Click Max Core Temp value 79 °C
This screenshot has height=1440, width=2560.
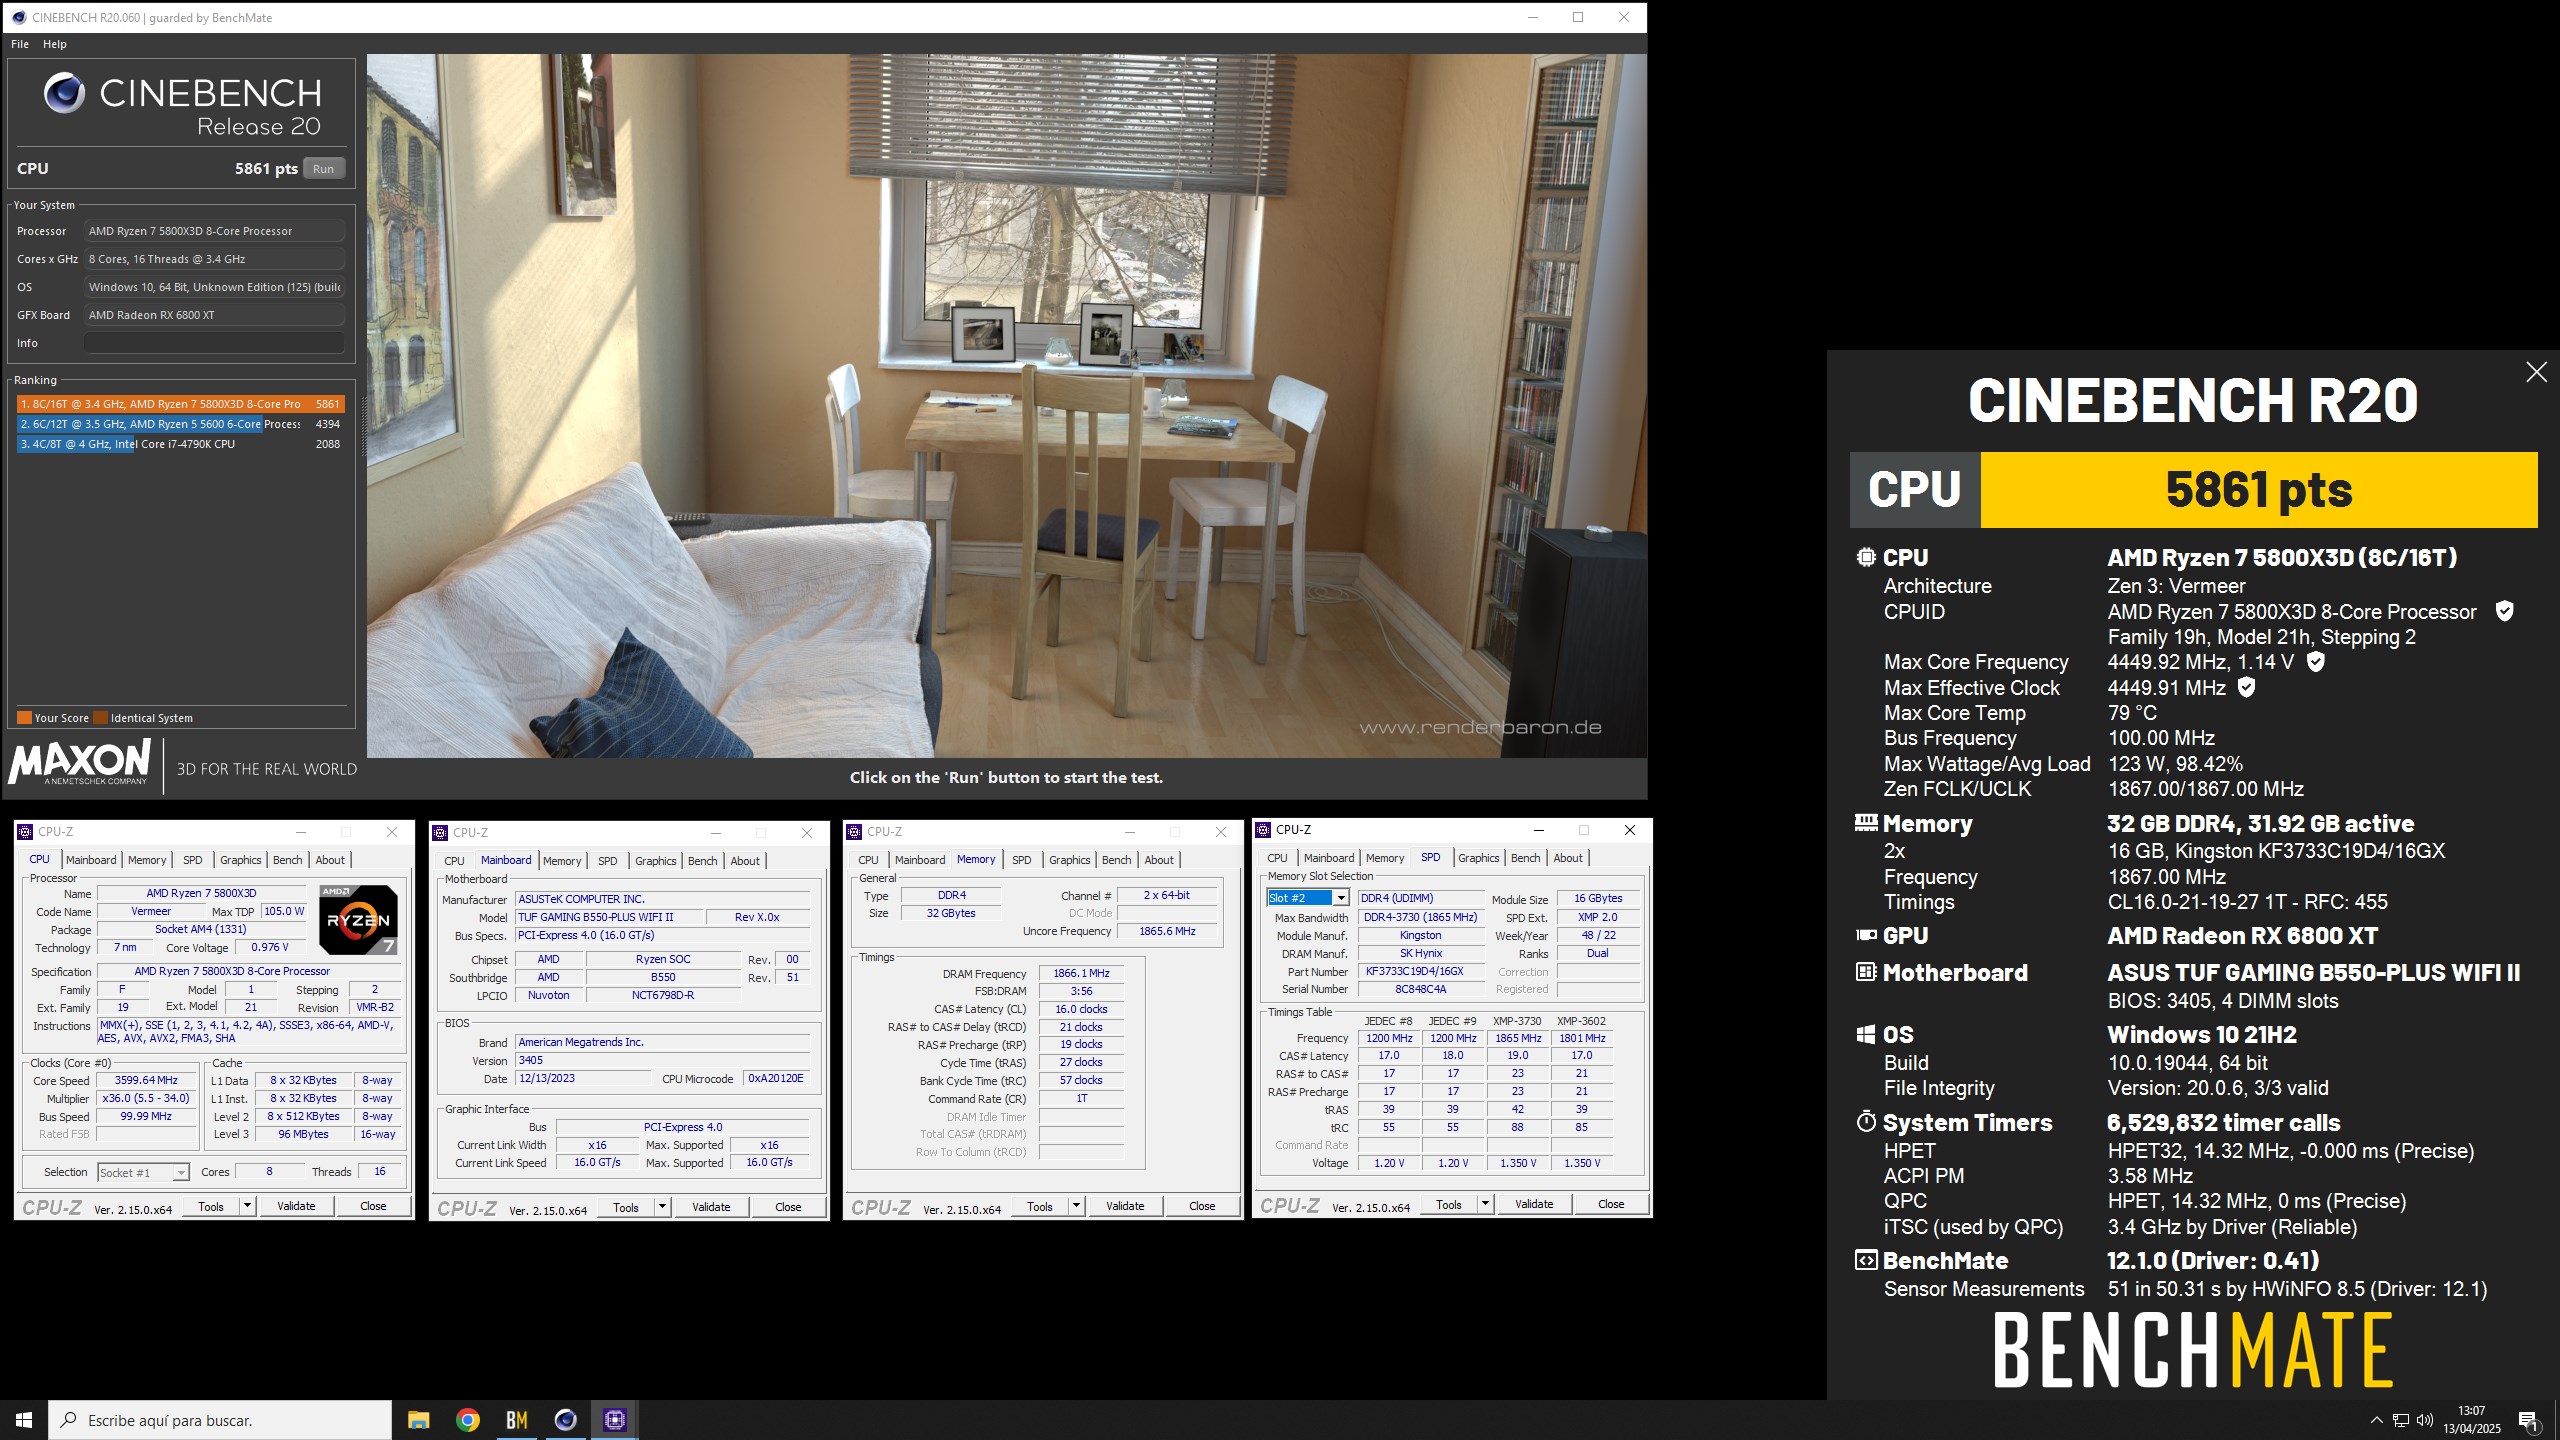pos(2132,713)
